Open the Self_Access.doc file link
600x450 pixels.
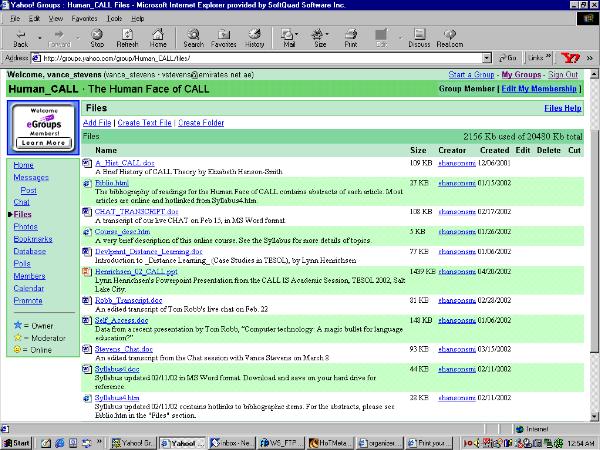(121, 320)
